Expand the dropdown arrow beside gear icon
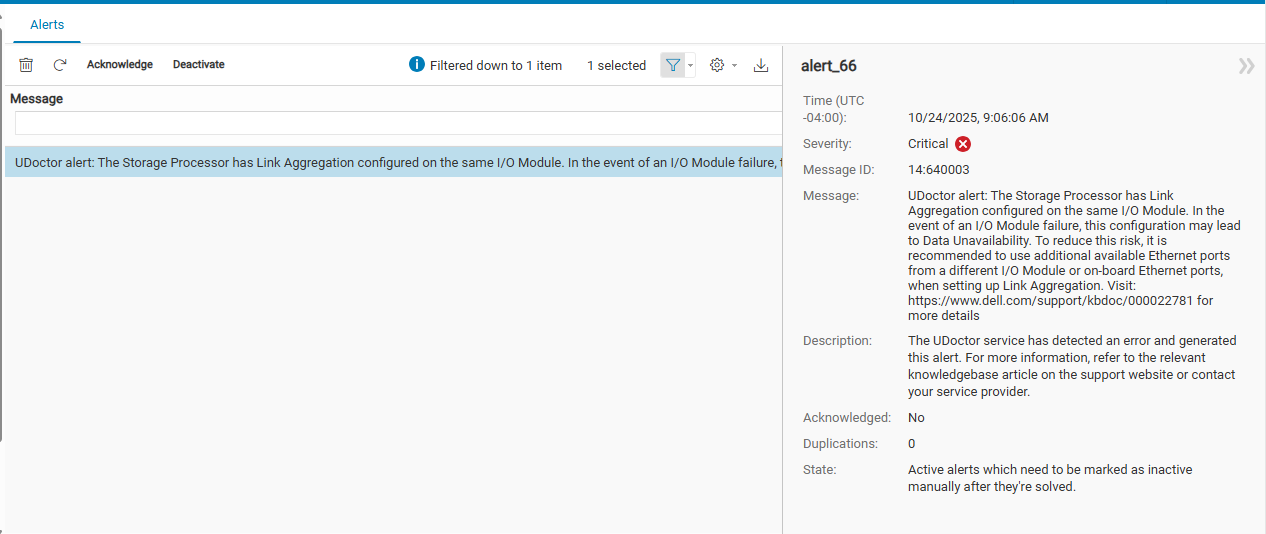 735,66
